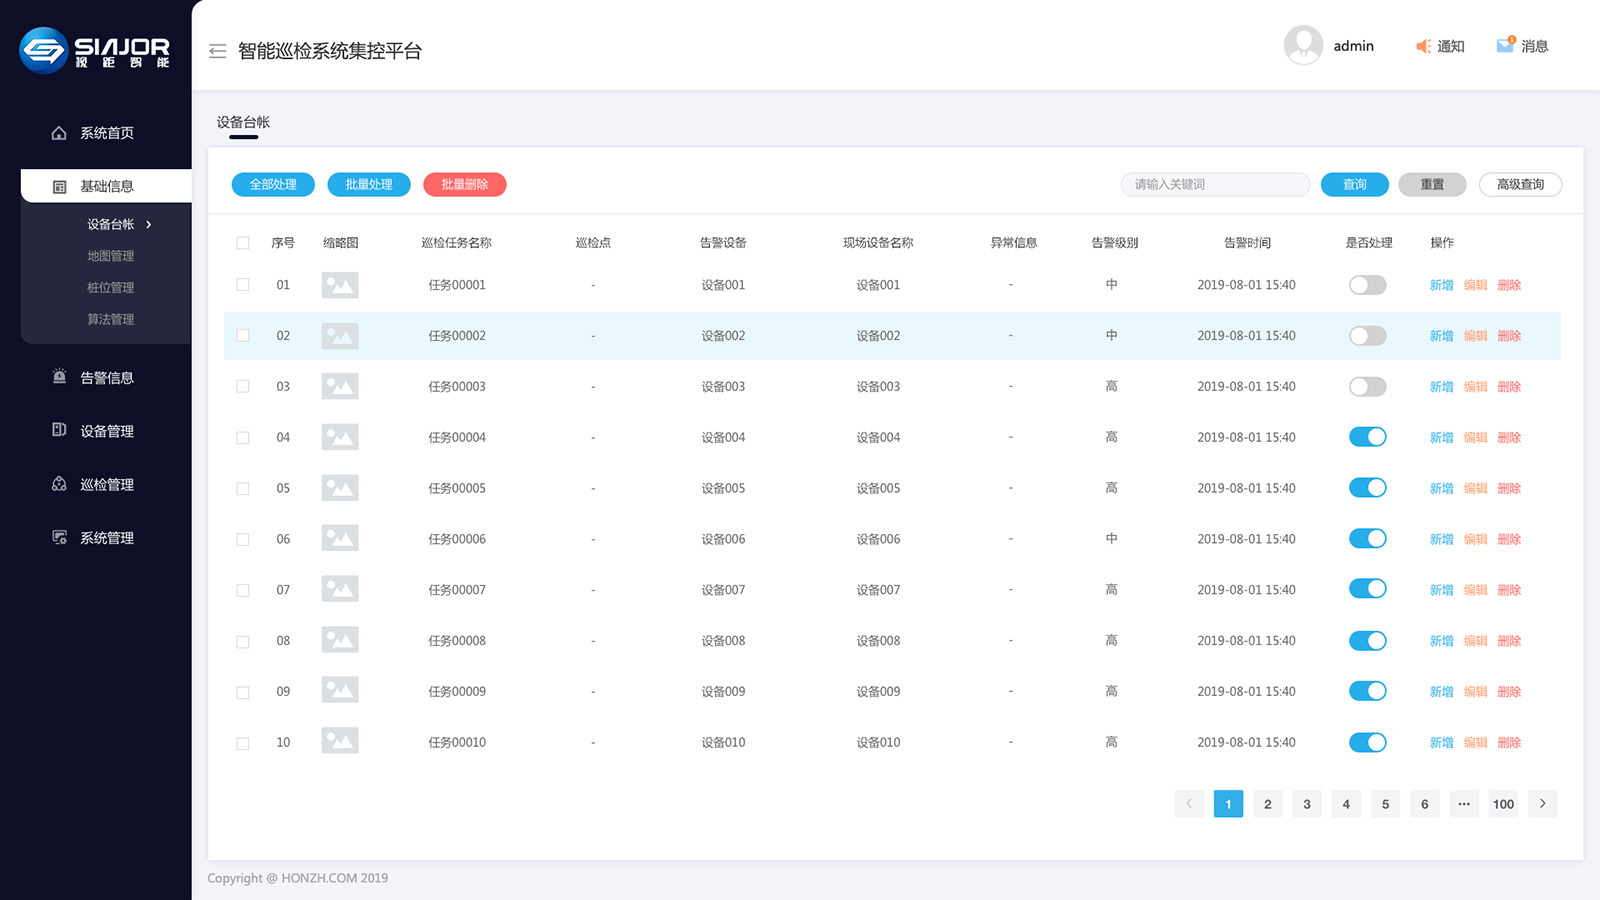Enable the 是否处理 switch for 任务00001

pyautogui.click(x=1367, y=285)
